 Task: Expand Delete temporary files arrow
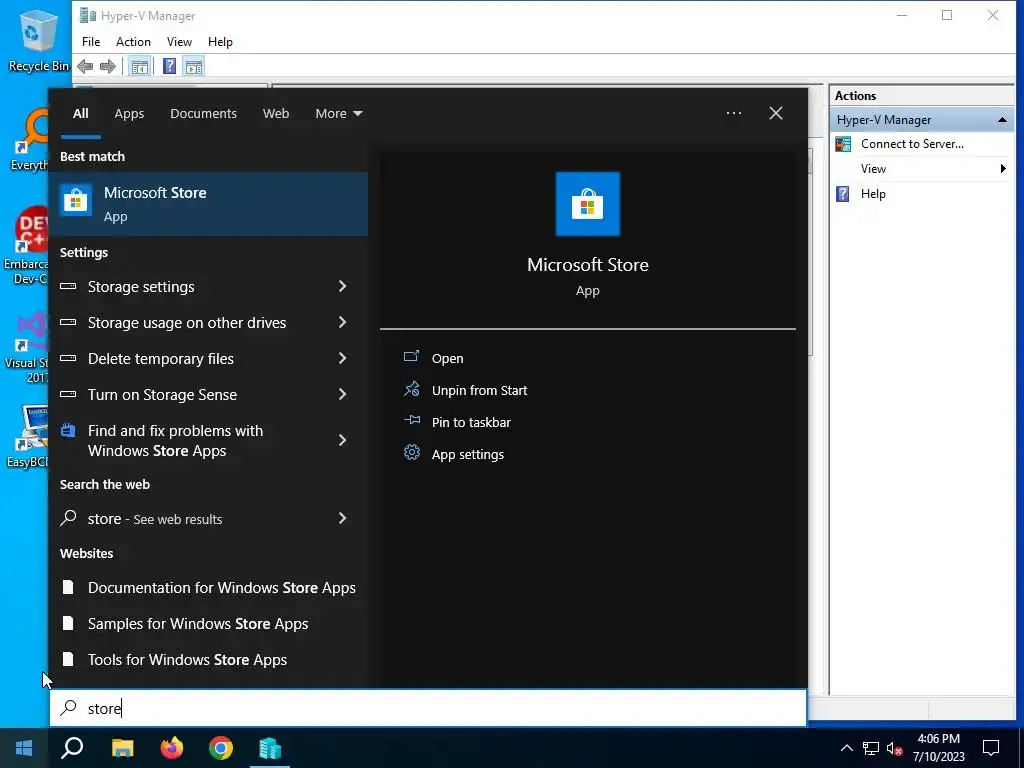pyautogui.click(x=342, y=358)
